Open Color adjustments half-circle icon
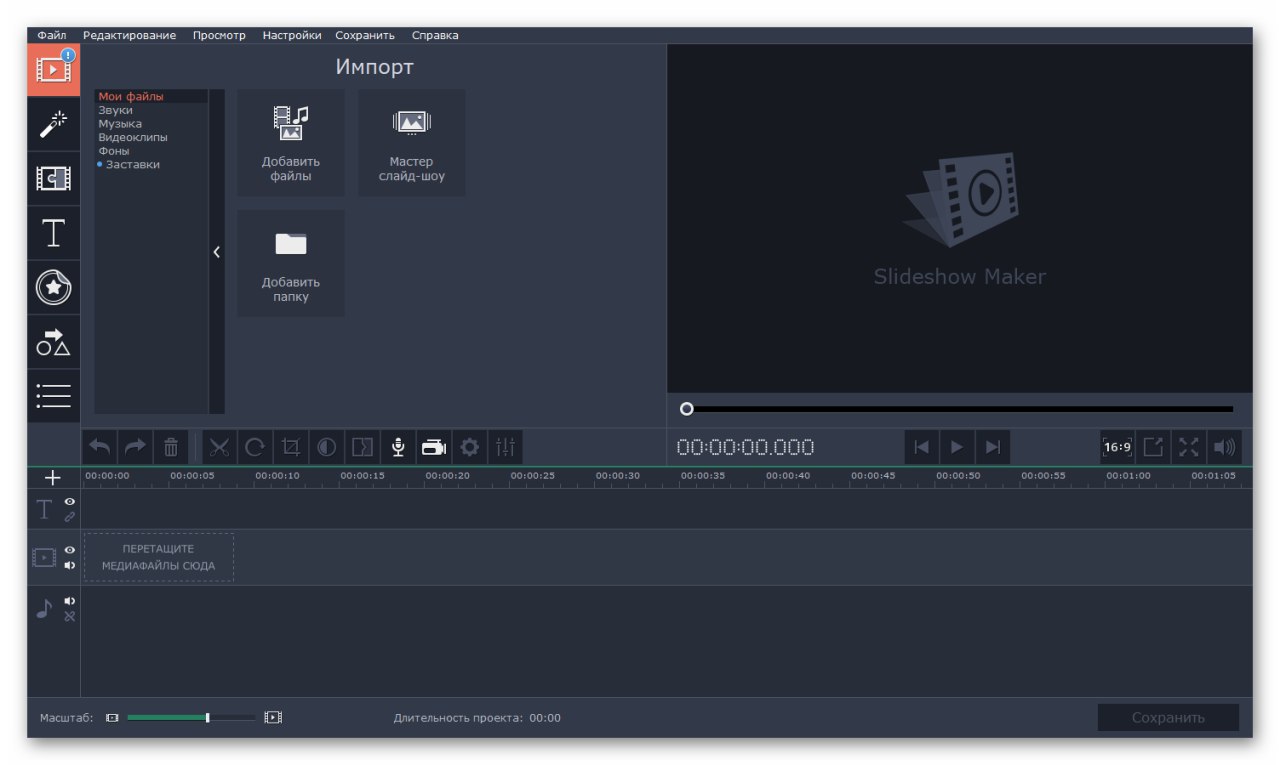The height and width of the screenshot is (765, 1280). pyautogui.click(x=327, y=447)
